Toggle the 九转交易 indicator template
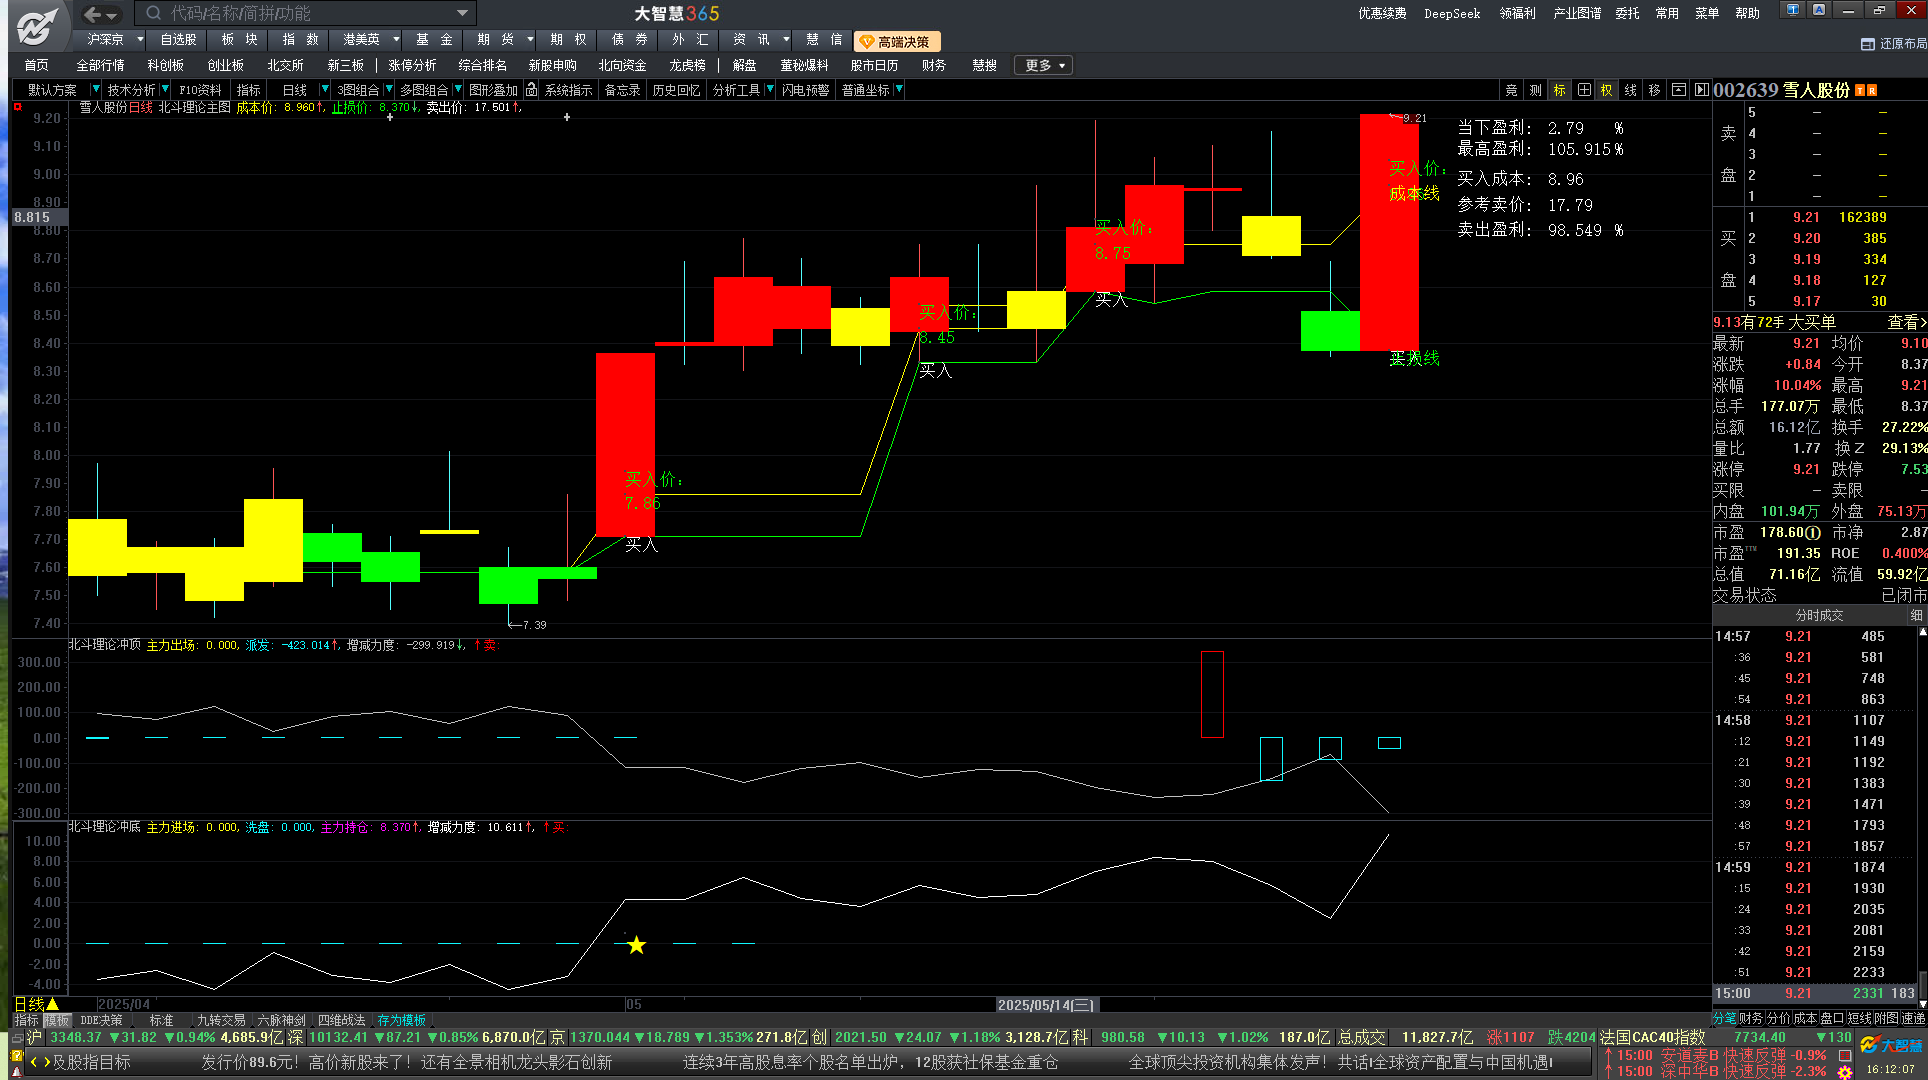This screenshot has width=1928, height=1080. pos(221,1020)
